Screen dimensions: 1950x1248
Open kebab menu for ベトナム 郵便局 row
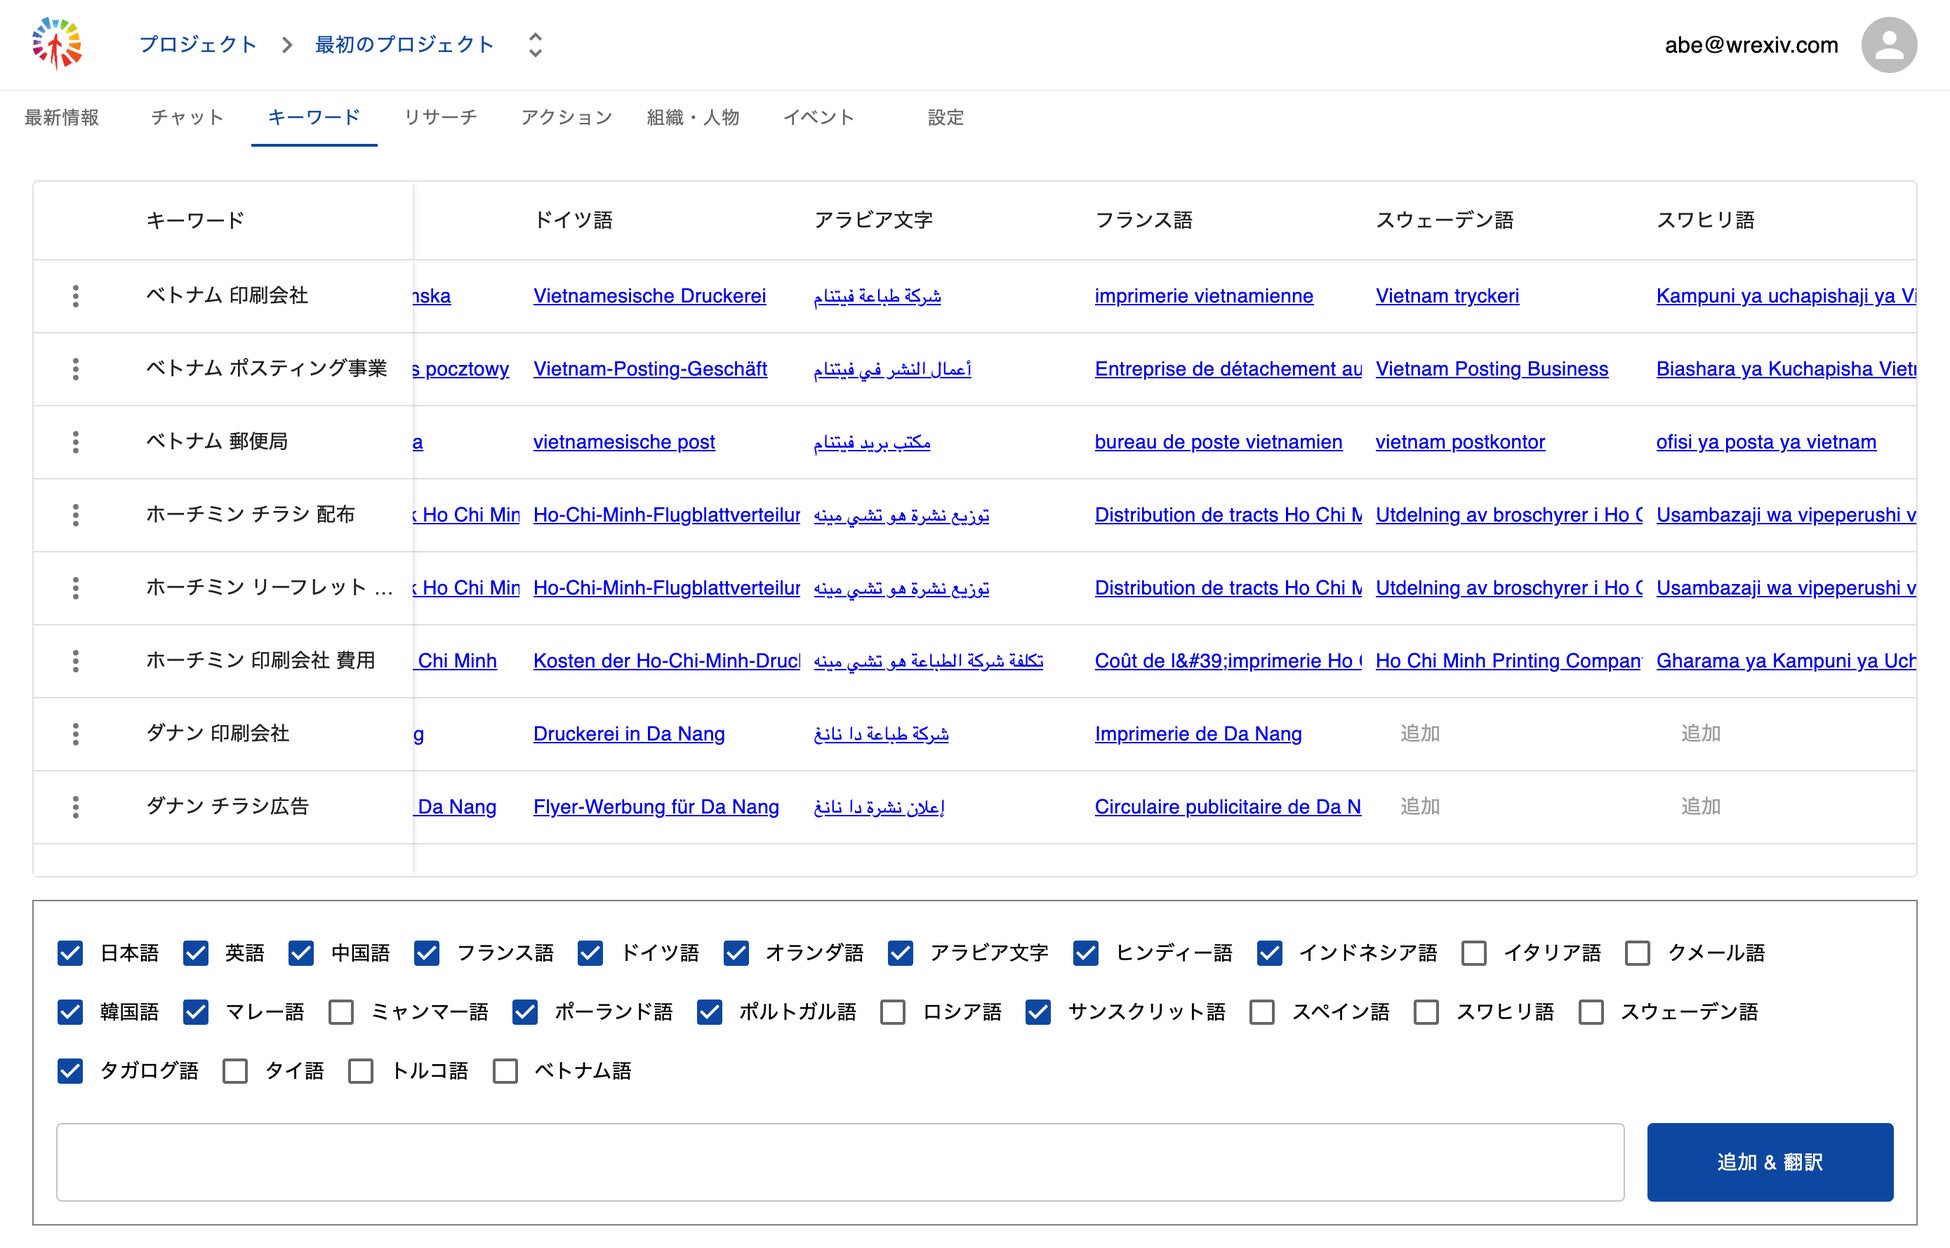(75, 442)
